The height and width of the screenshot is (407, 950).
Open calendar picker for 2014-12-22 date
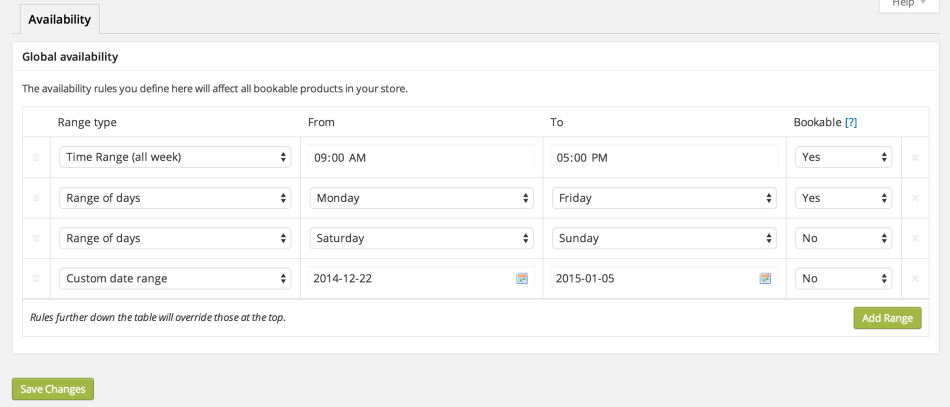[521, 279]
